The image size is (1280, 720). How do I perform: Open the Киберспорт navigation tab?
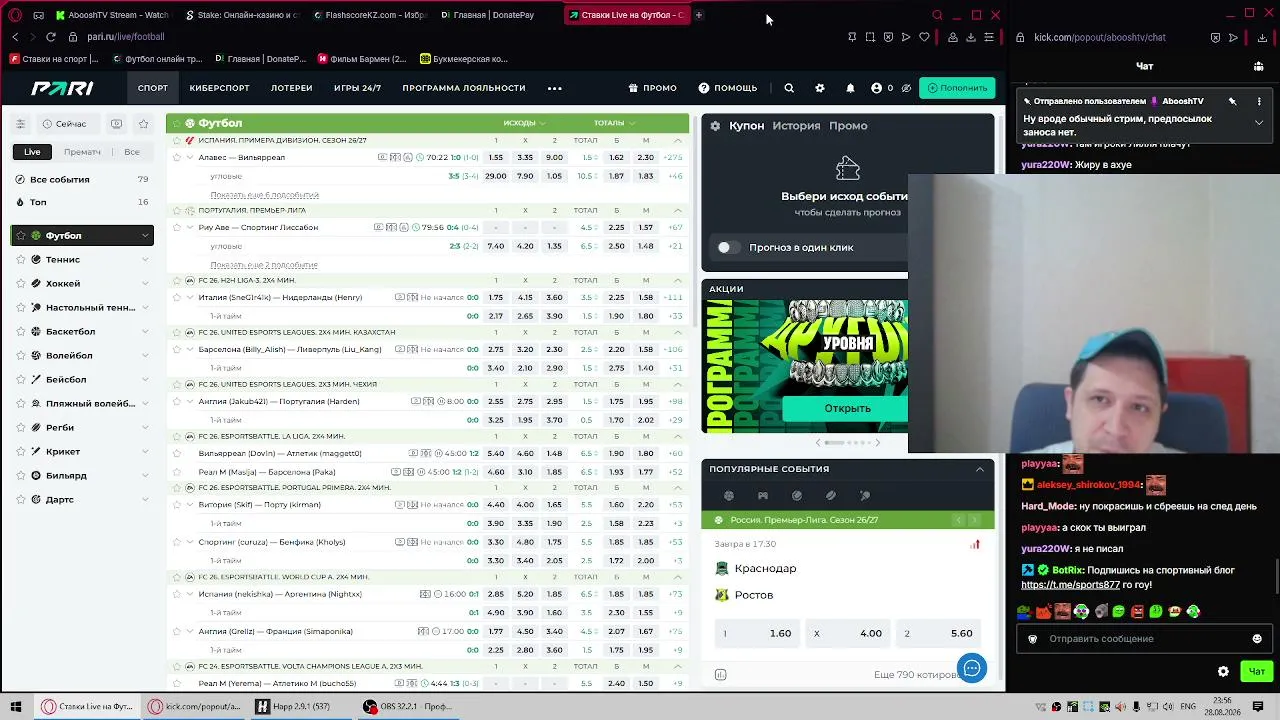[219, 88]
